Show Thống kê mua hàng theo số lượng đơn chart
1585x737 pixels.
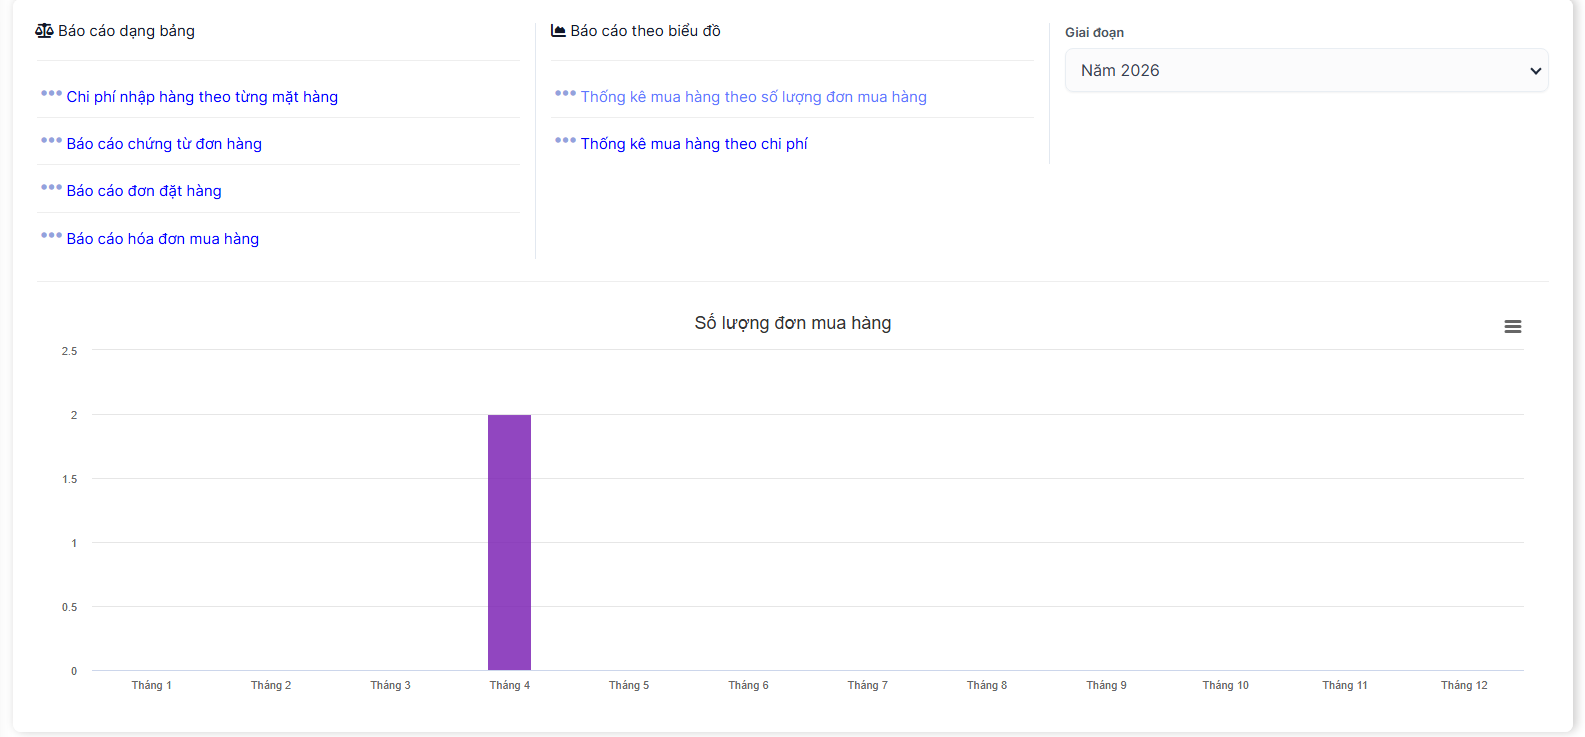753,97
